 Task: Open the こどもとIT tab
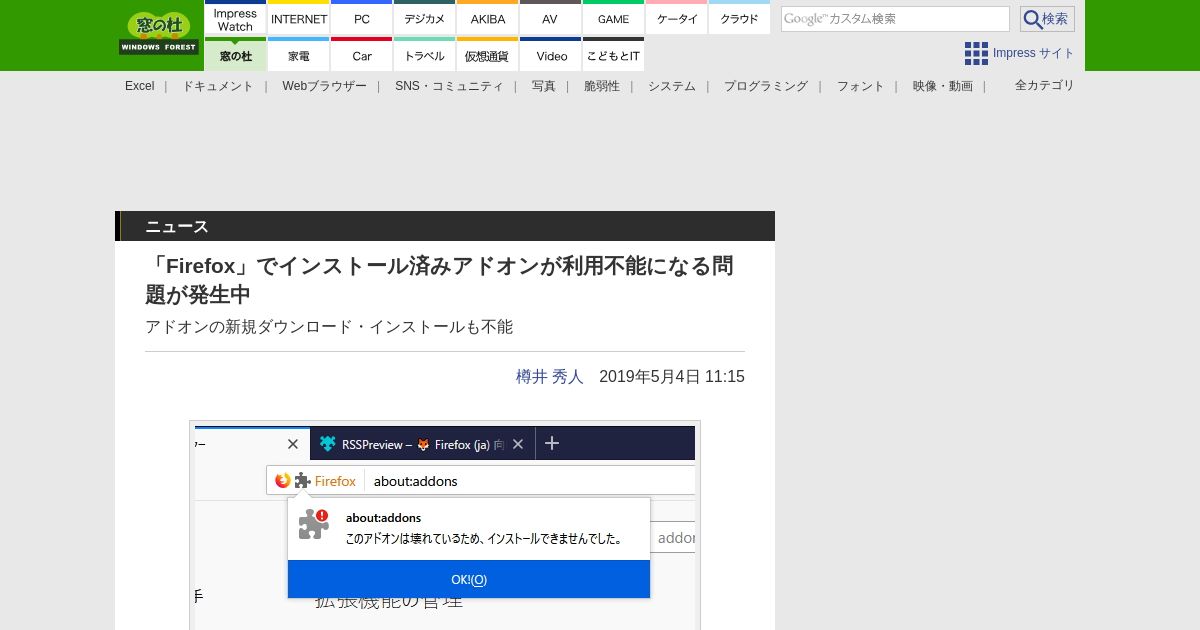613,55
